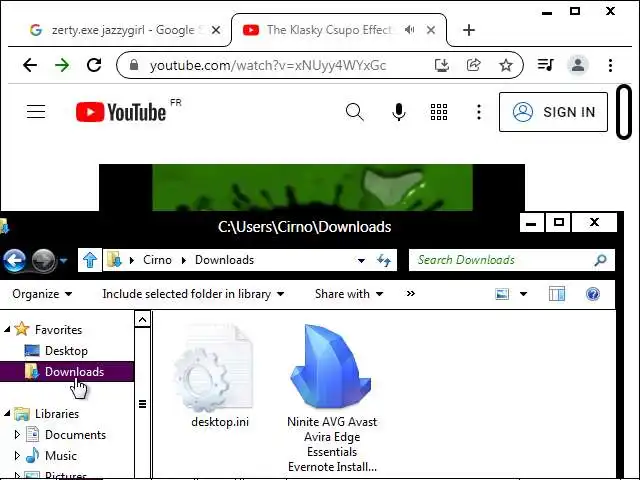Mute the tab via the speaker icon
640x480 pixels.
pos(409,30)
